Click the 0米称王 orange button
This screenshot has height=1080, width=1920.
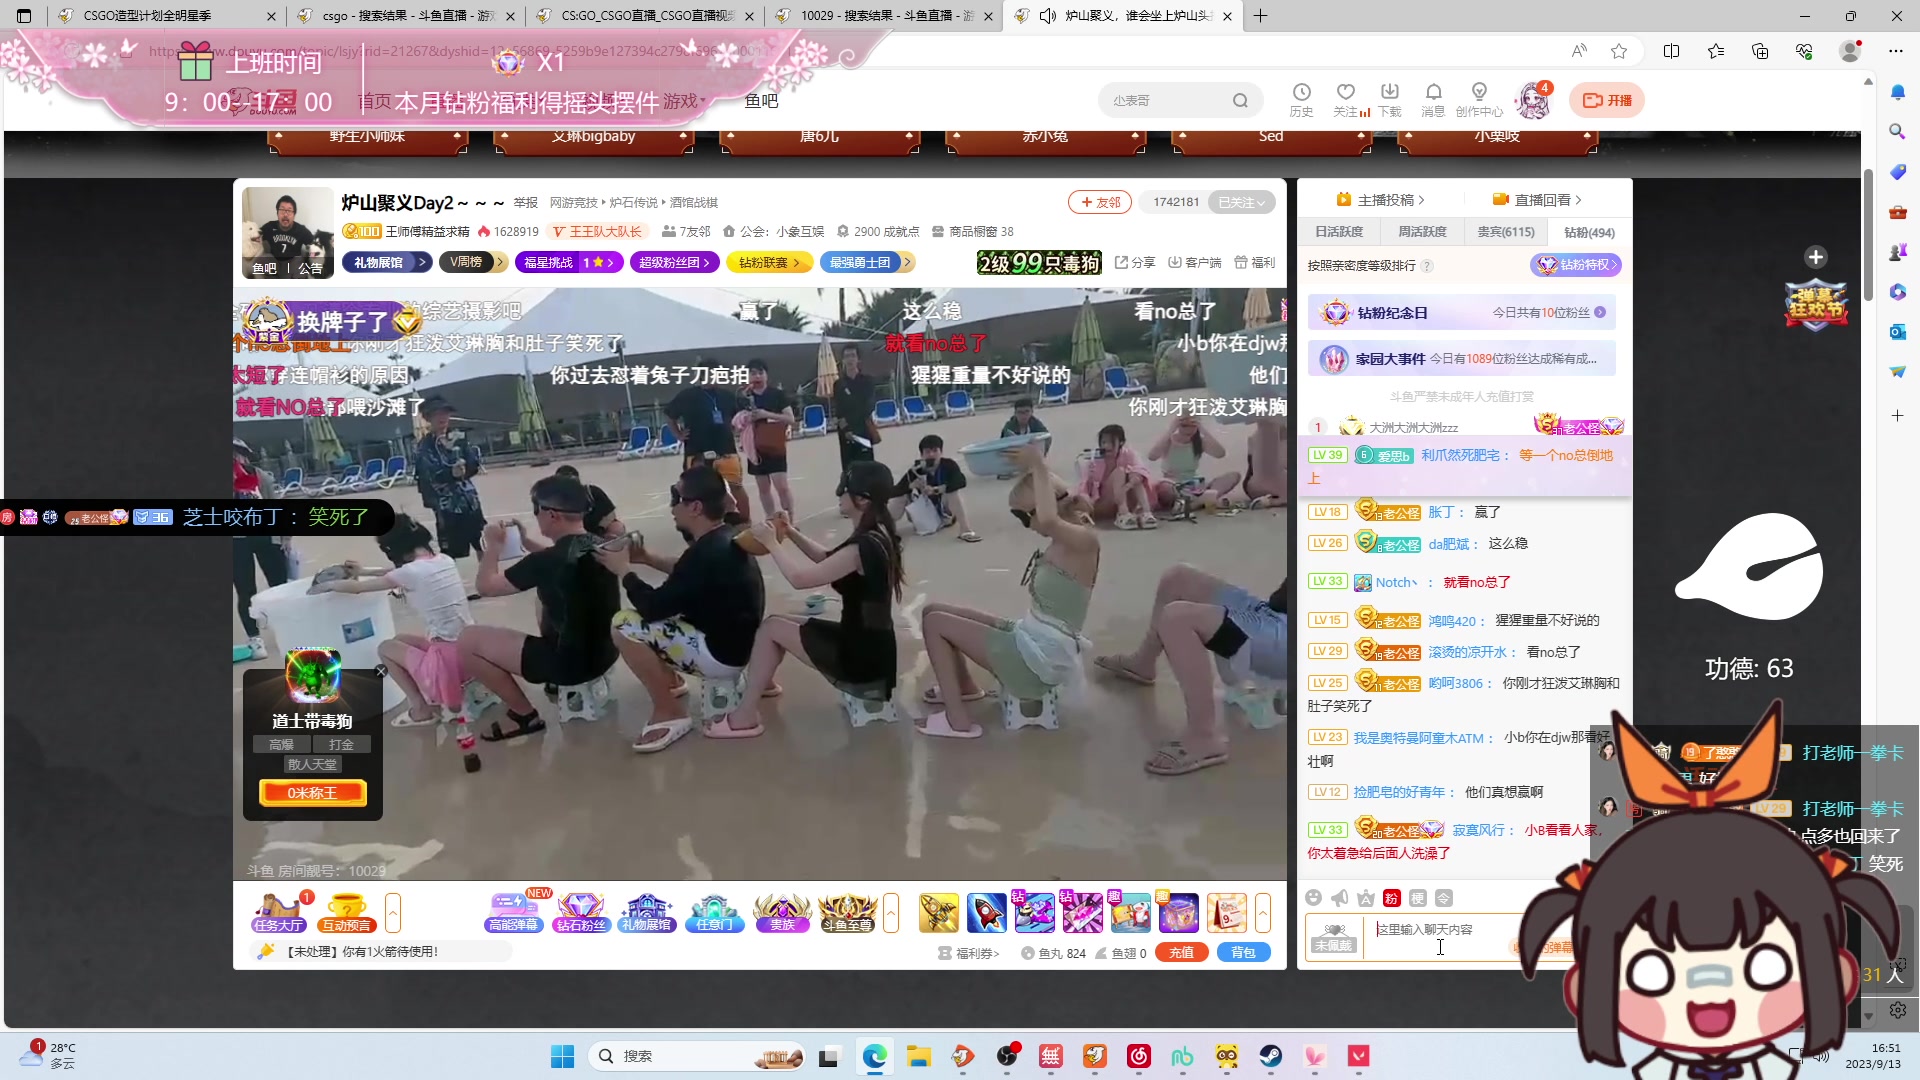pos(313,793)
